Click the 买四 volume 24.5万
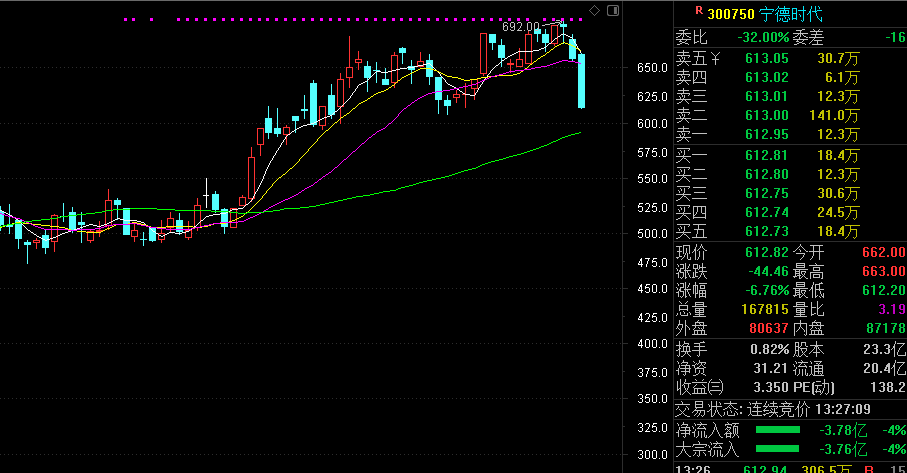907x473 pixels. pyautogui.click(x=838, y=212)
